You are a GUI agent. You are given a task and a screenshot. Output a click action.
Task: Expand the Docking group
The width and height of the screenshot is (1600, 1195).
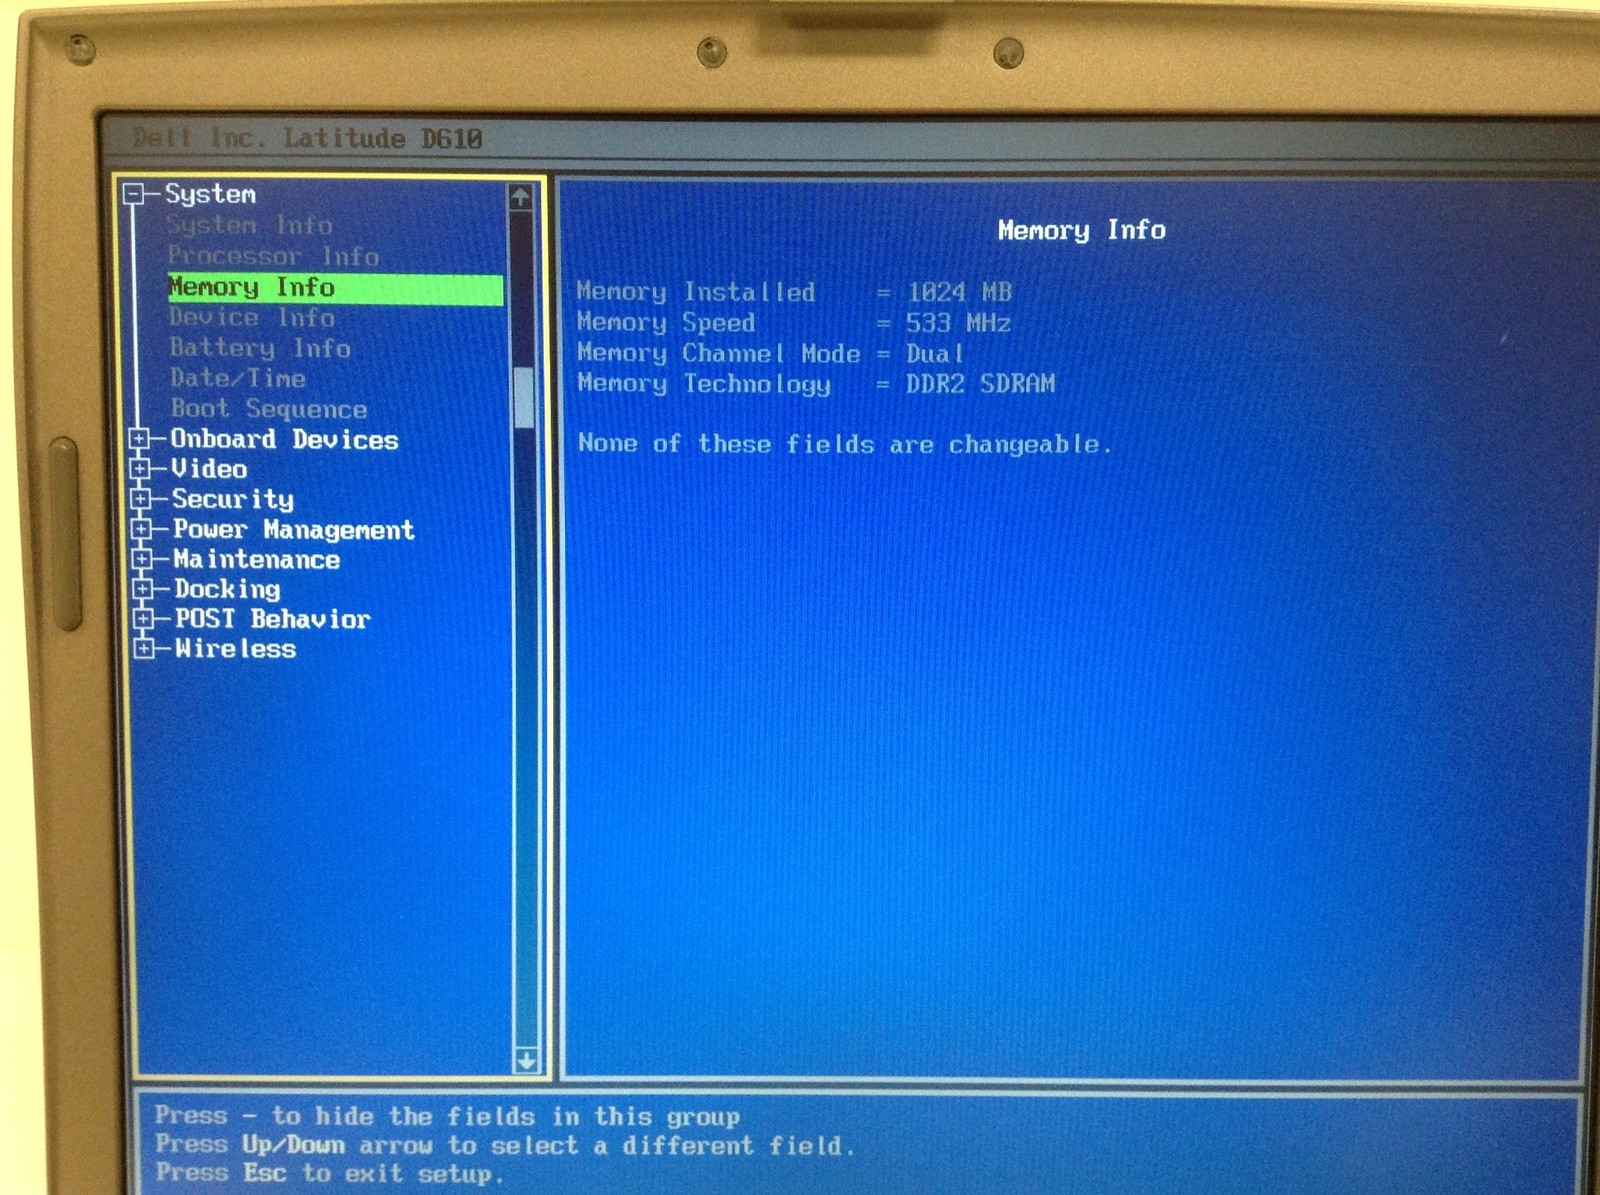pos(143,589)
